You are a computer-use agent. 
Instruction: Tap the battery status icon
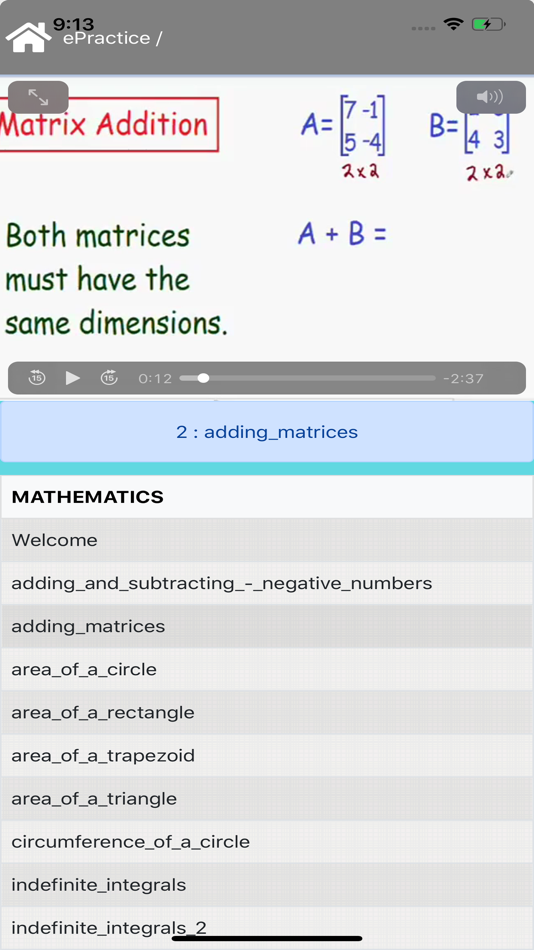tap(489, 25)
